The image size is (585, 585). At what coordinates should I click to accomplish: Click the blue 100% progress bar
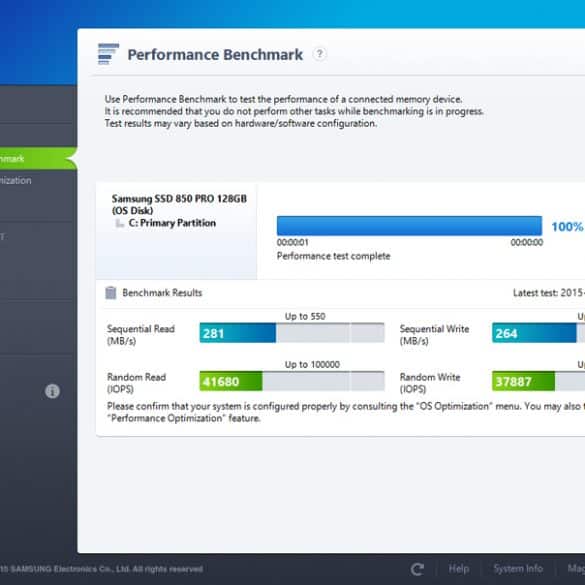tap(409, 226)
